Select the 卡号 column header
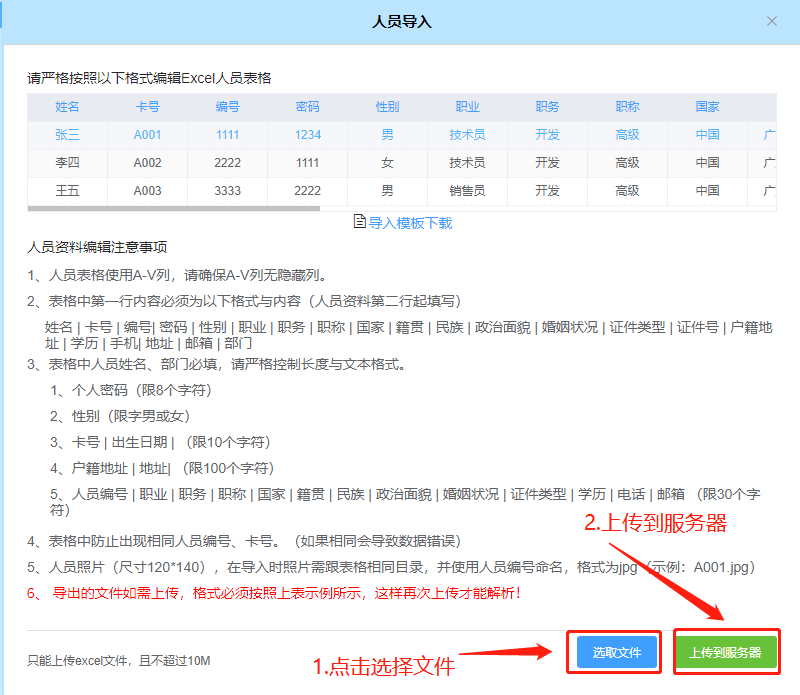 (147, 107)
